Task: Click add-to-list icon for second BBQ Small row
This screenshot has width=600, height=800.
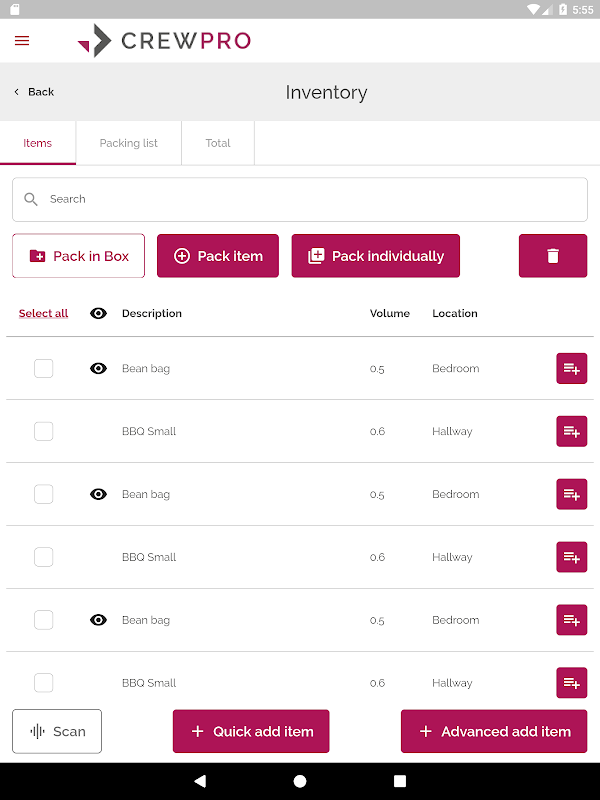Action: point(571,558)
